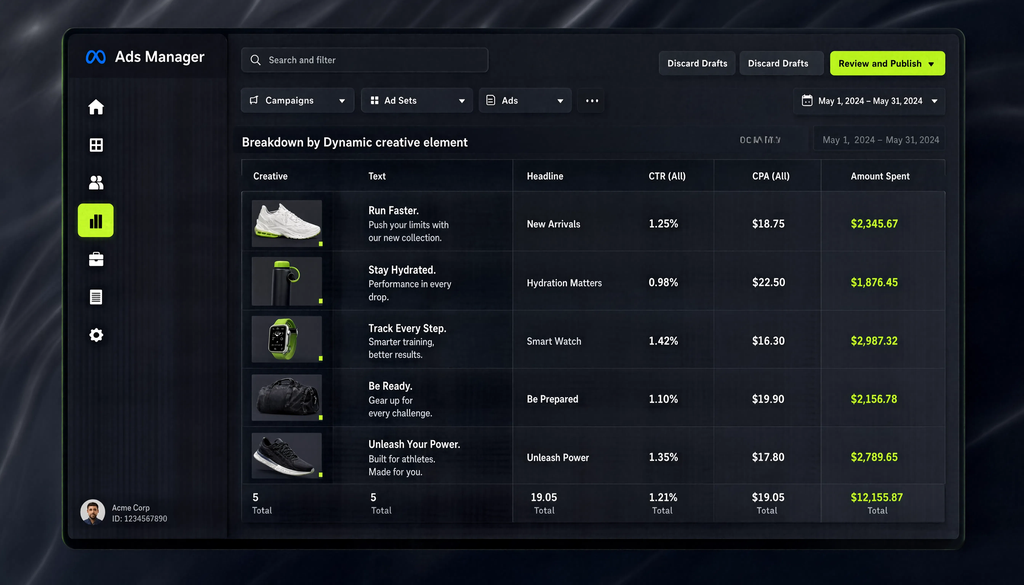1024x585 pixels.
Task: Open the Ad Sets dropdown
Action: tap(417, 101)
